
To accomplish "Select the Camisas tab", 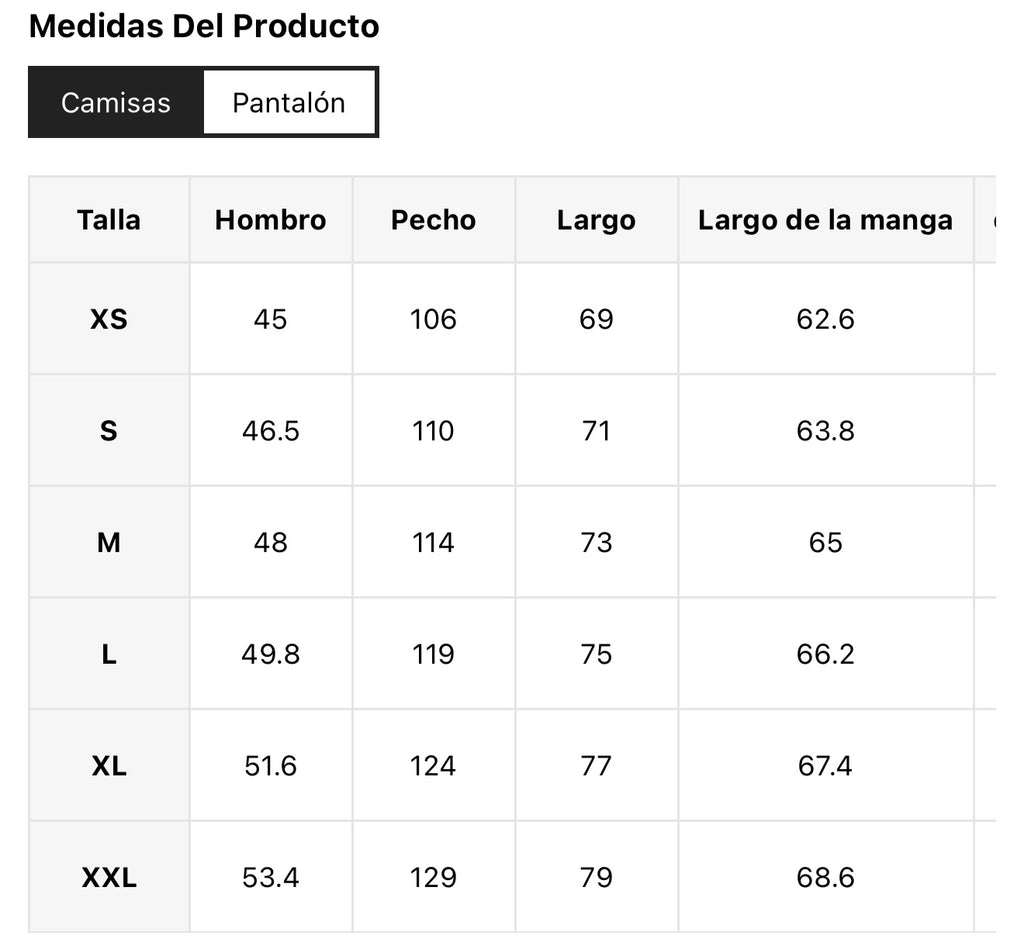I will 116,102.
